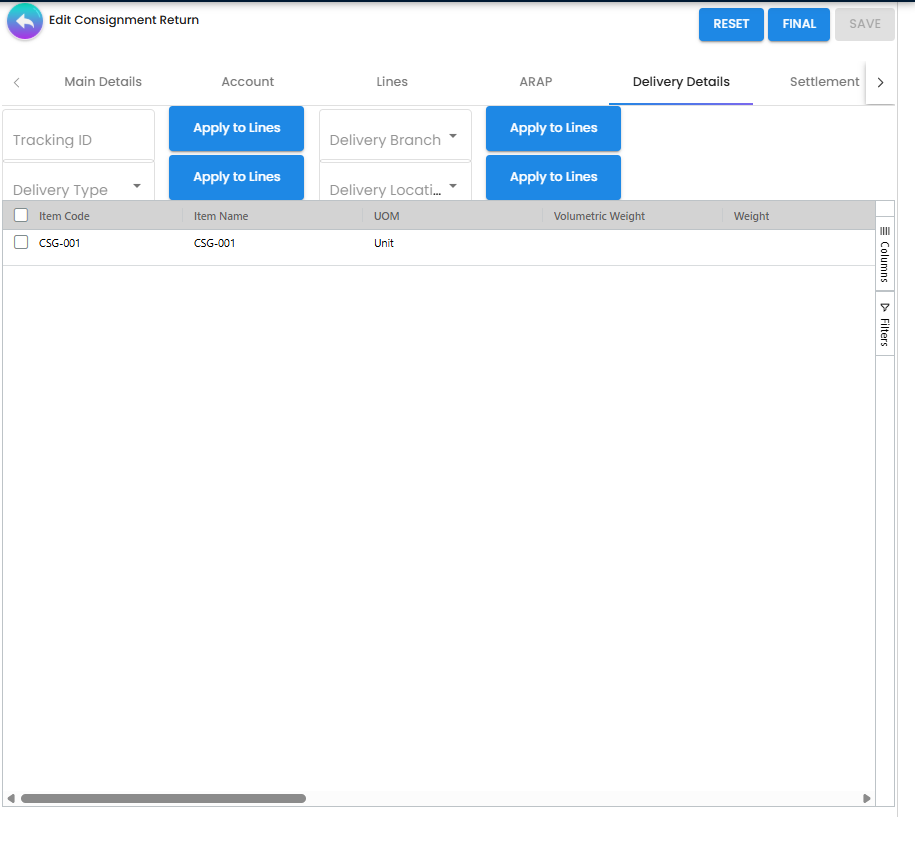The width and height of the screenshot is (915, 852).
Task: Click the left tab-scroll chevron
Action: coord(16,82)
